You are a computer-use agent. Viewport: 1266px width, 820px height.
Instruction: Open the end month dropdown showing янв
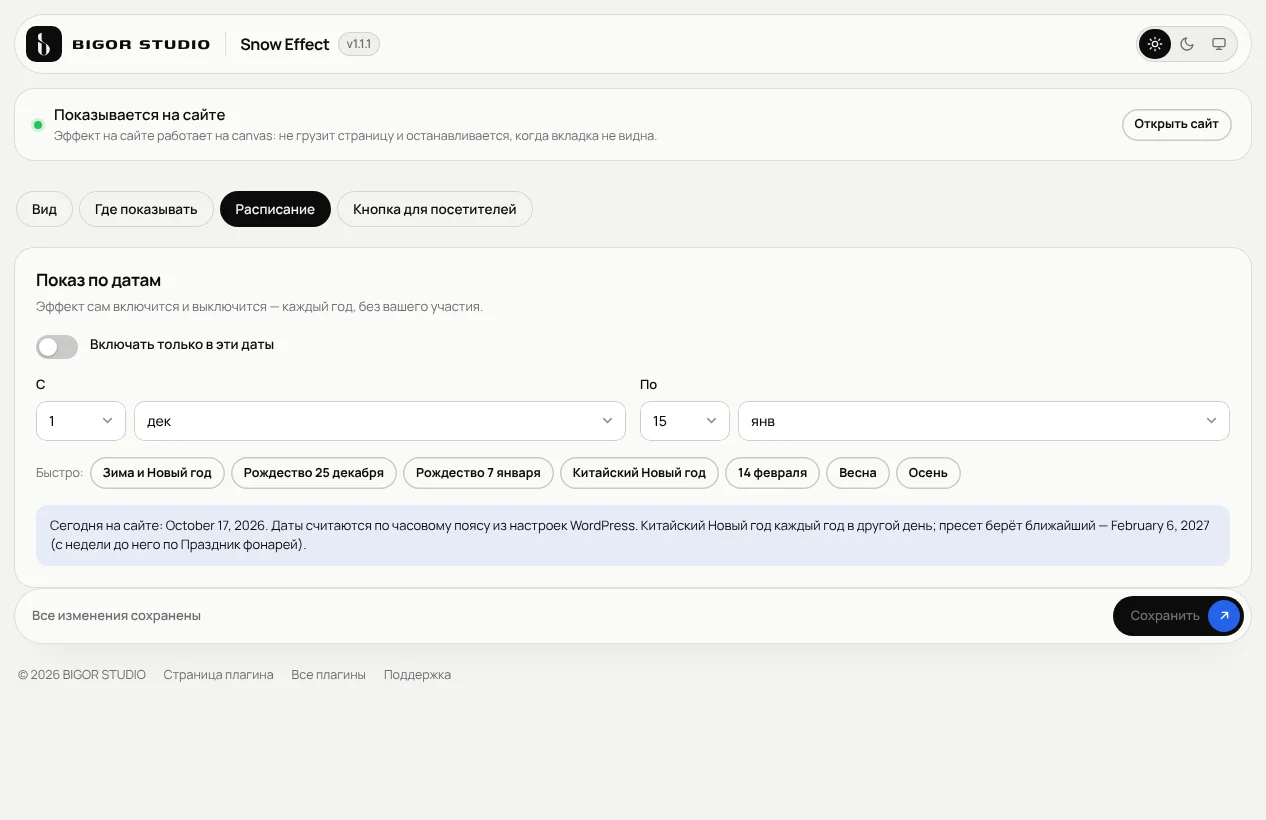click(984, 421)
